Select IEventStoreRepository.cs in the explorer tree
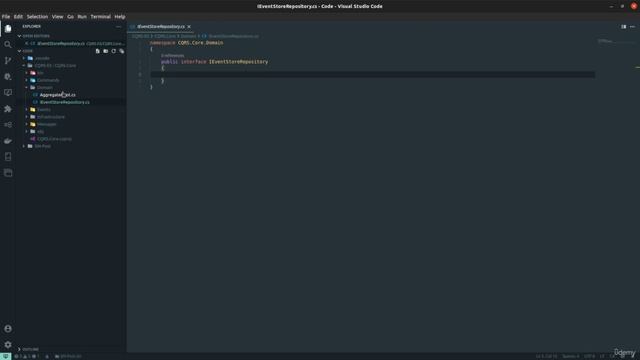640x360 pixels. click(64, 102)
